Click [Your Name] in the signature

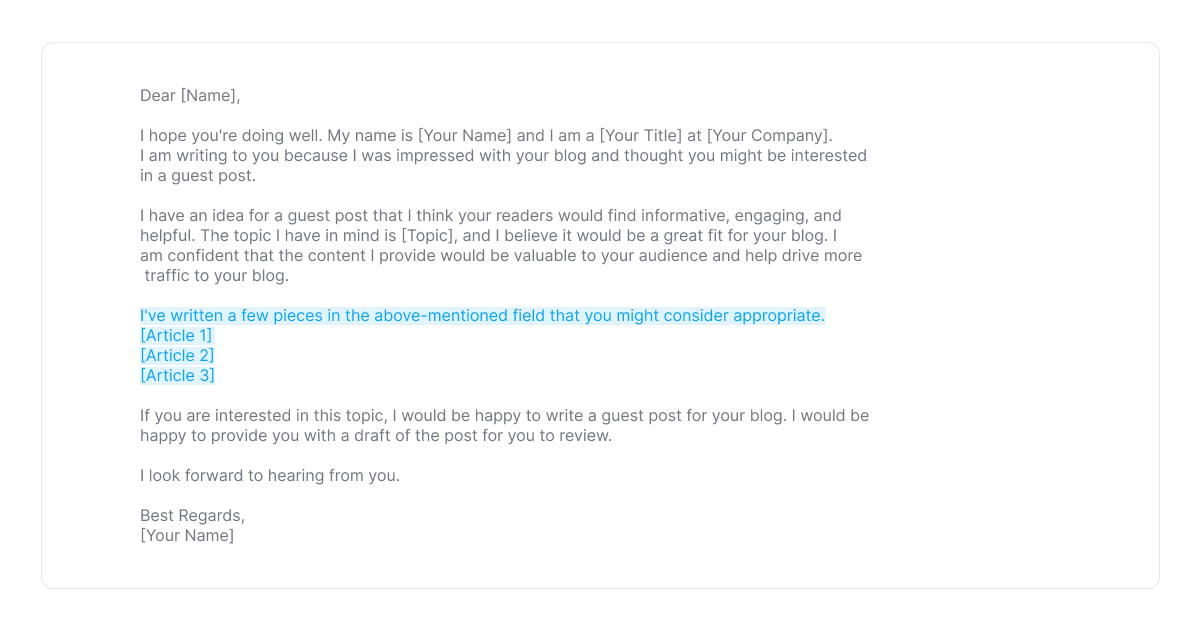[187, 536]
